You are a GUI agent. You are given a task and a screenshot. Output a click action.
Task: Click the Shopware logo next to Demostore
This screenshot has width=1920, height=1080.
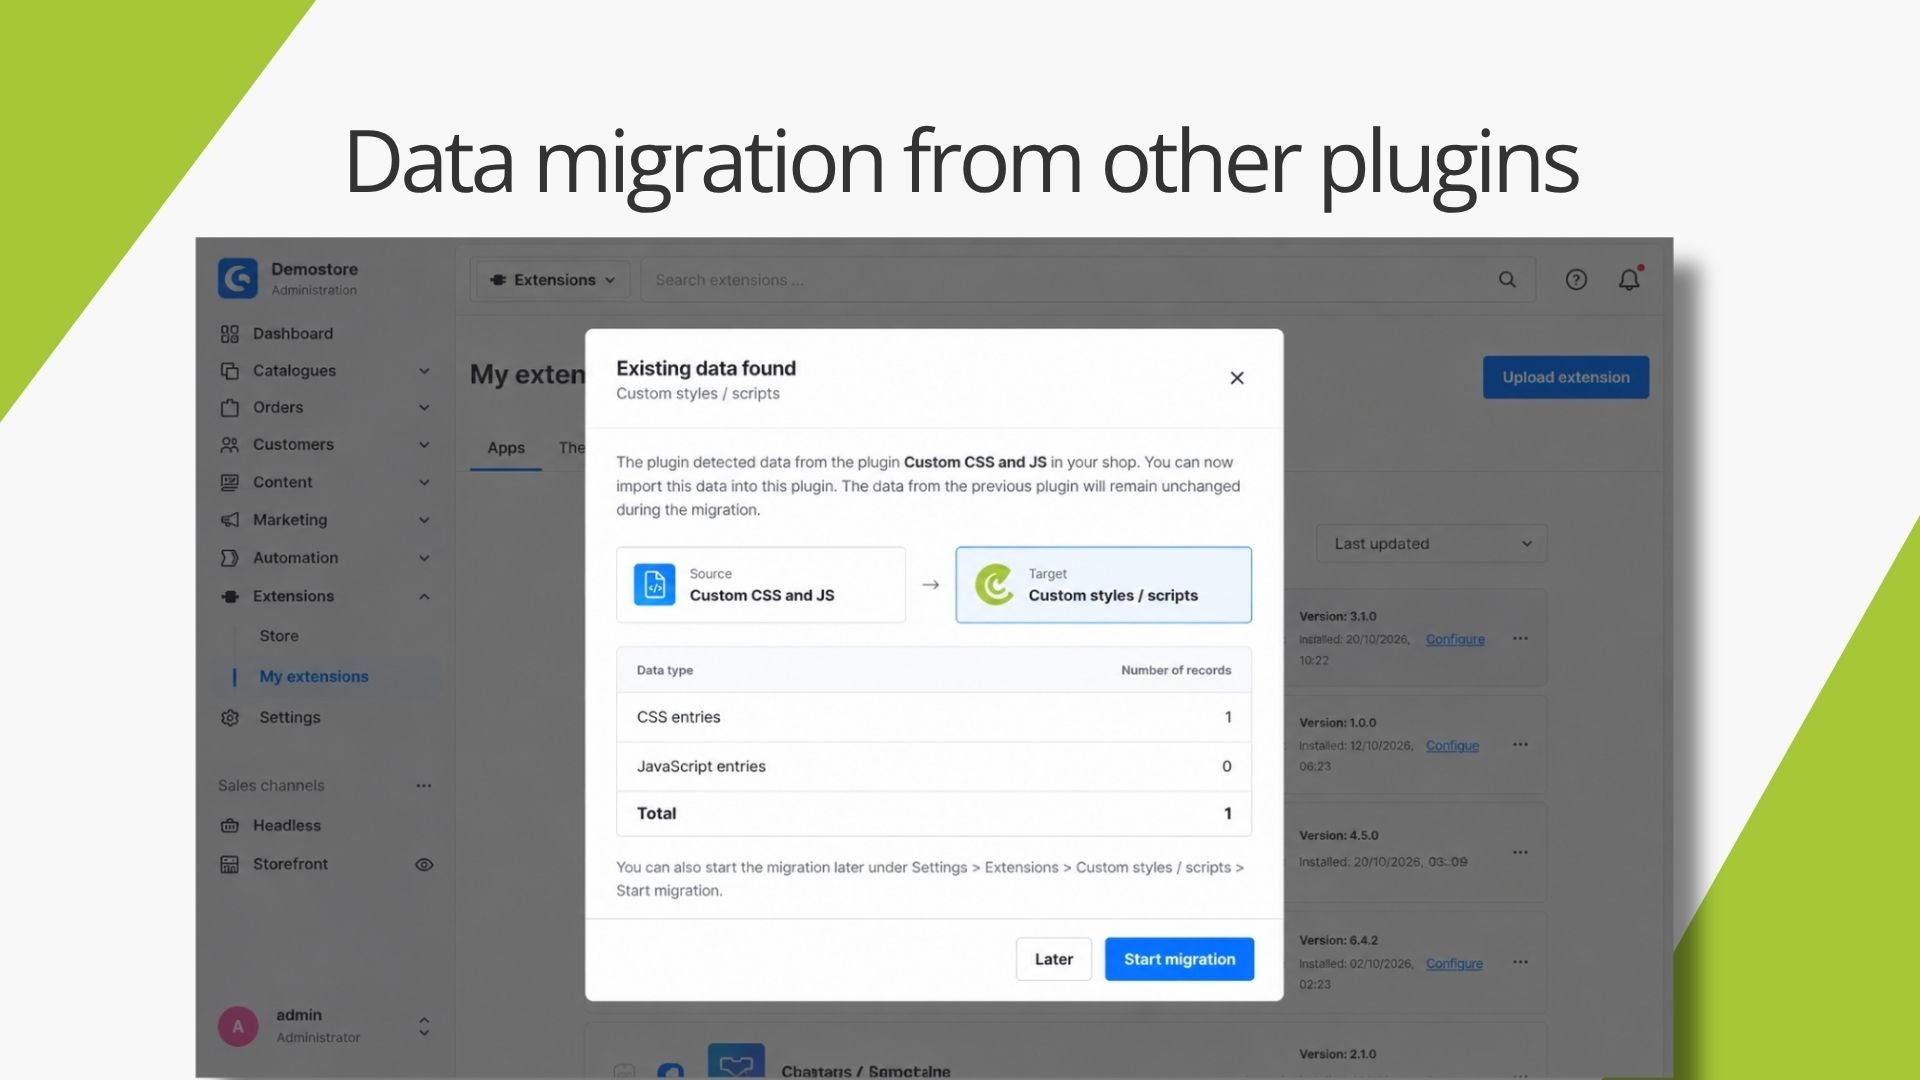tap(238, 278)
